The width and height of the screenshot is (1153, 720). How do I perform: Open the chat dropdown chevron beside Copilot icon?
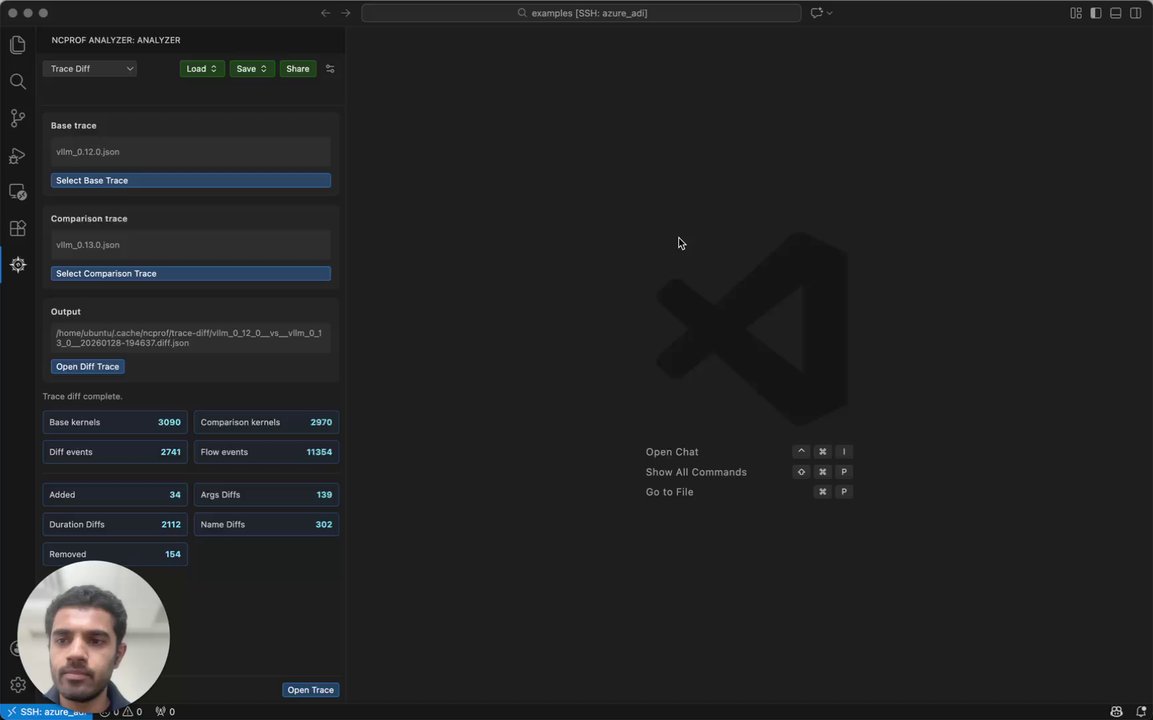tap(830, 13)
